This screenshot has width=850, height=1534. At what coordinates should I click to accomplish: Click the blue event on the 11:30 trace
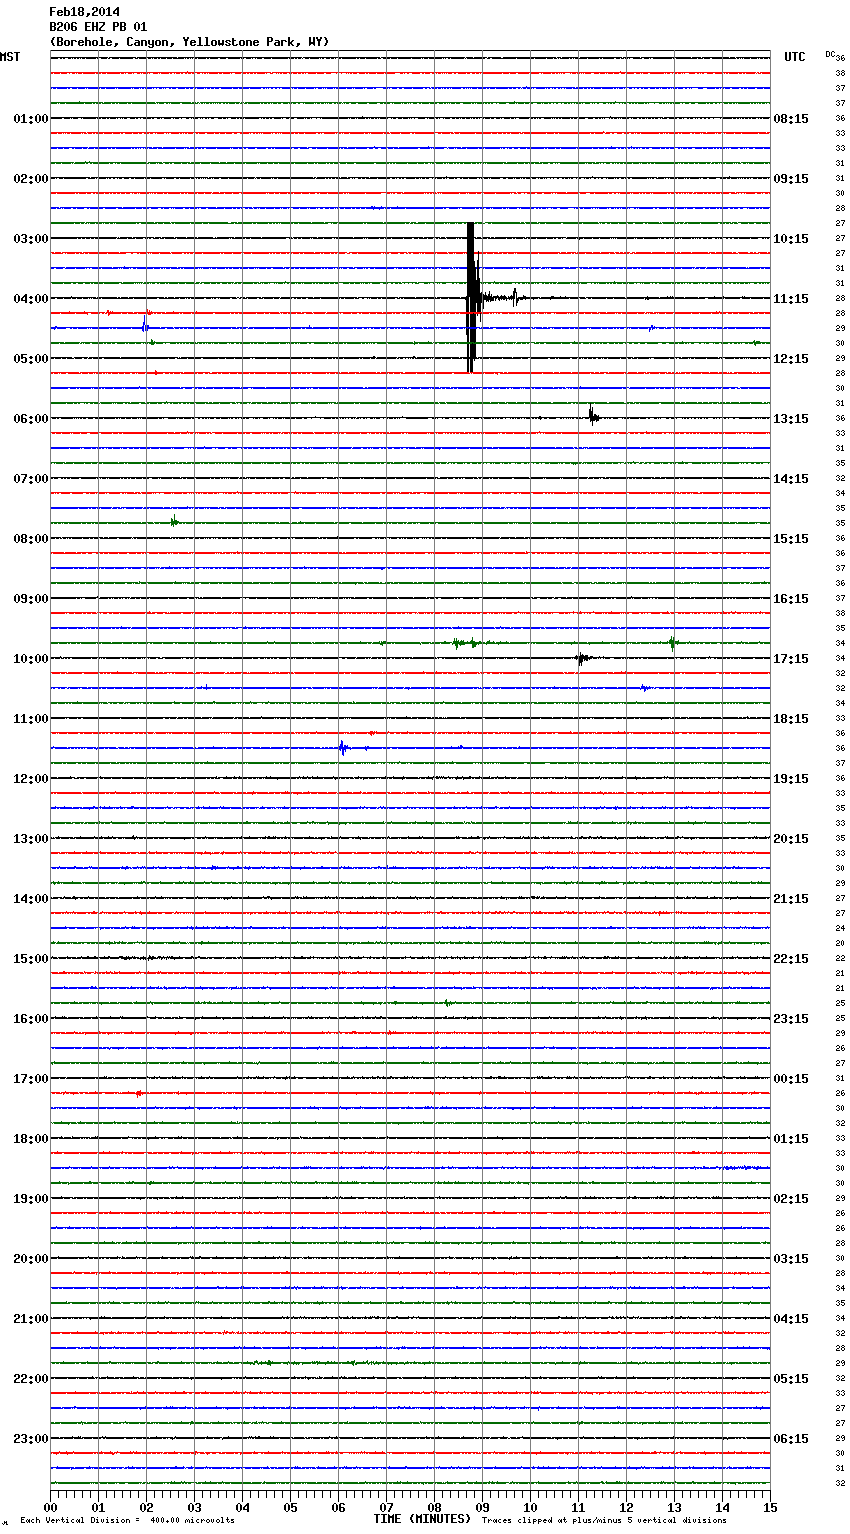point(343,747)
